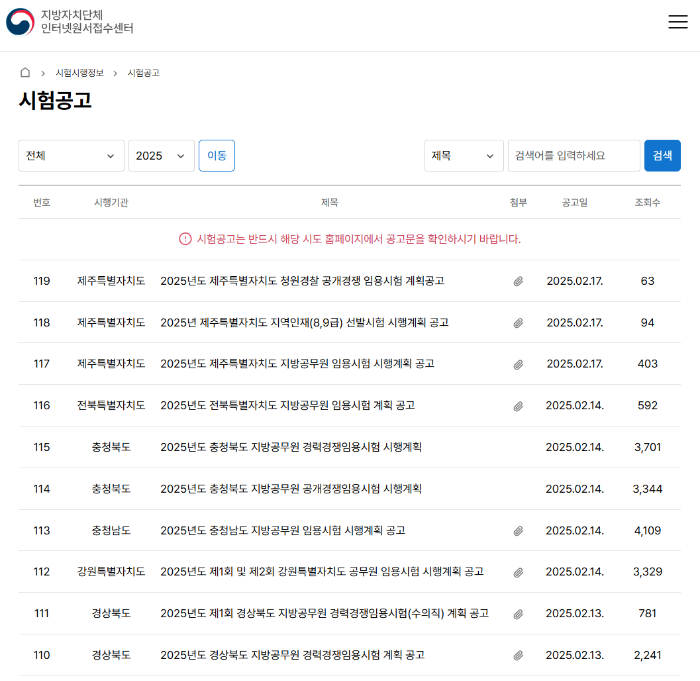This screenshot has width=700, height=681.
Task: Open 제주특별자치도 지방공무원 임용시험 시행계획 공고
Action: click(x=297, y=363)
